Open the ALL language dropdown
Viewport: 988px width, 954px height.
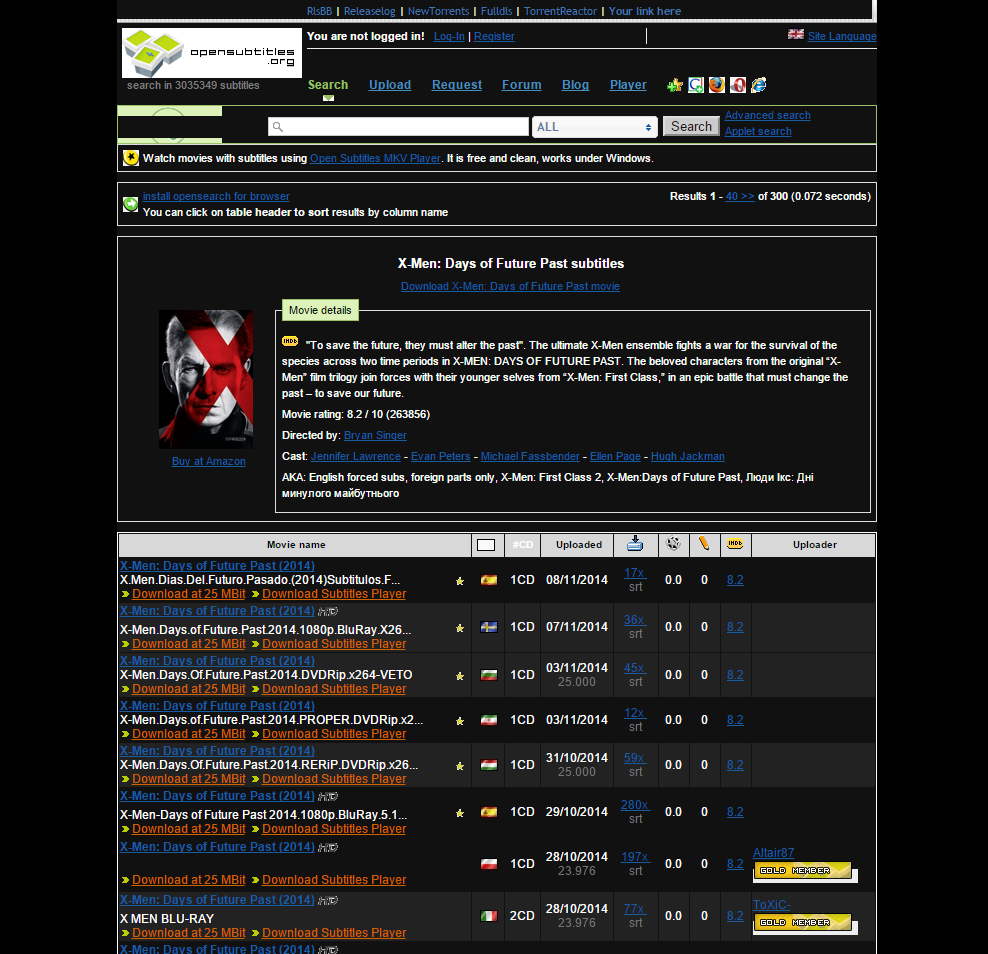(x=594, y=126)
